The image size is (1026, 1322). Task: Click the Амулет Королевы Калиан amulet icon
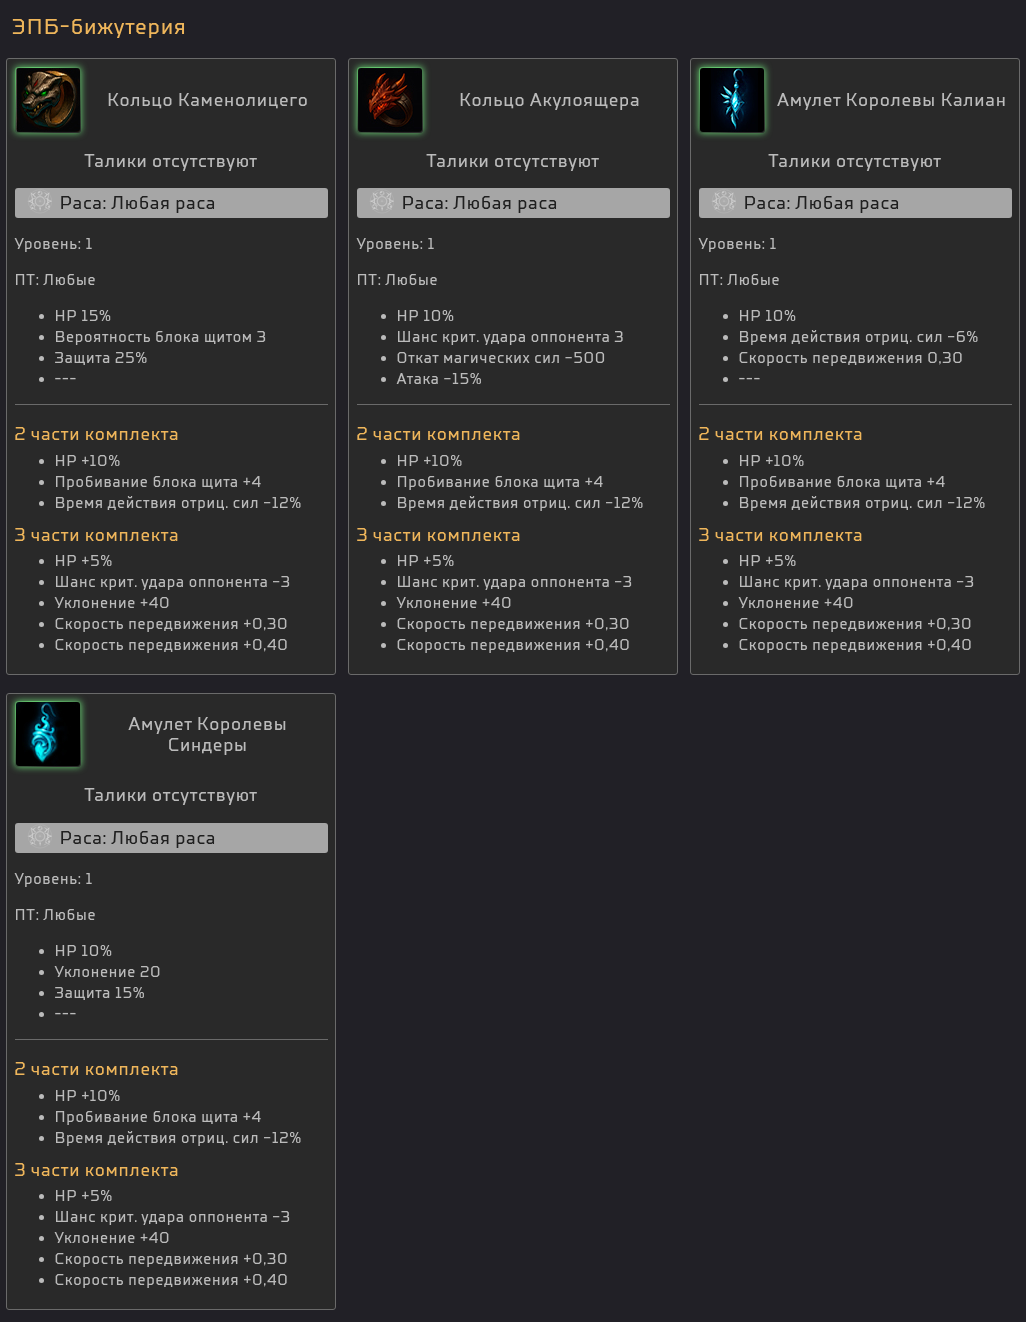coord(732,100)
